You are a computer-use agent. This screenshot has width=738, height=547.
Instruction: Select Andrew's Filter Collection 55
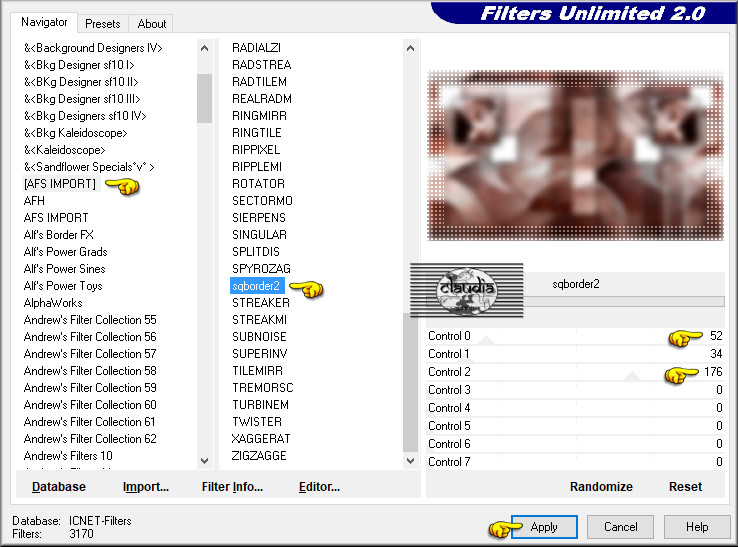(90, 320)
